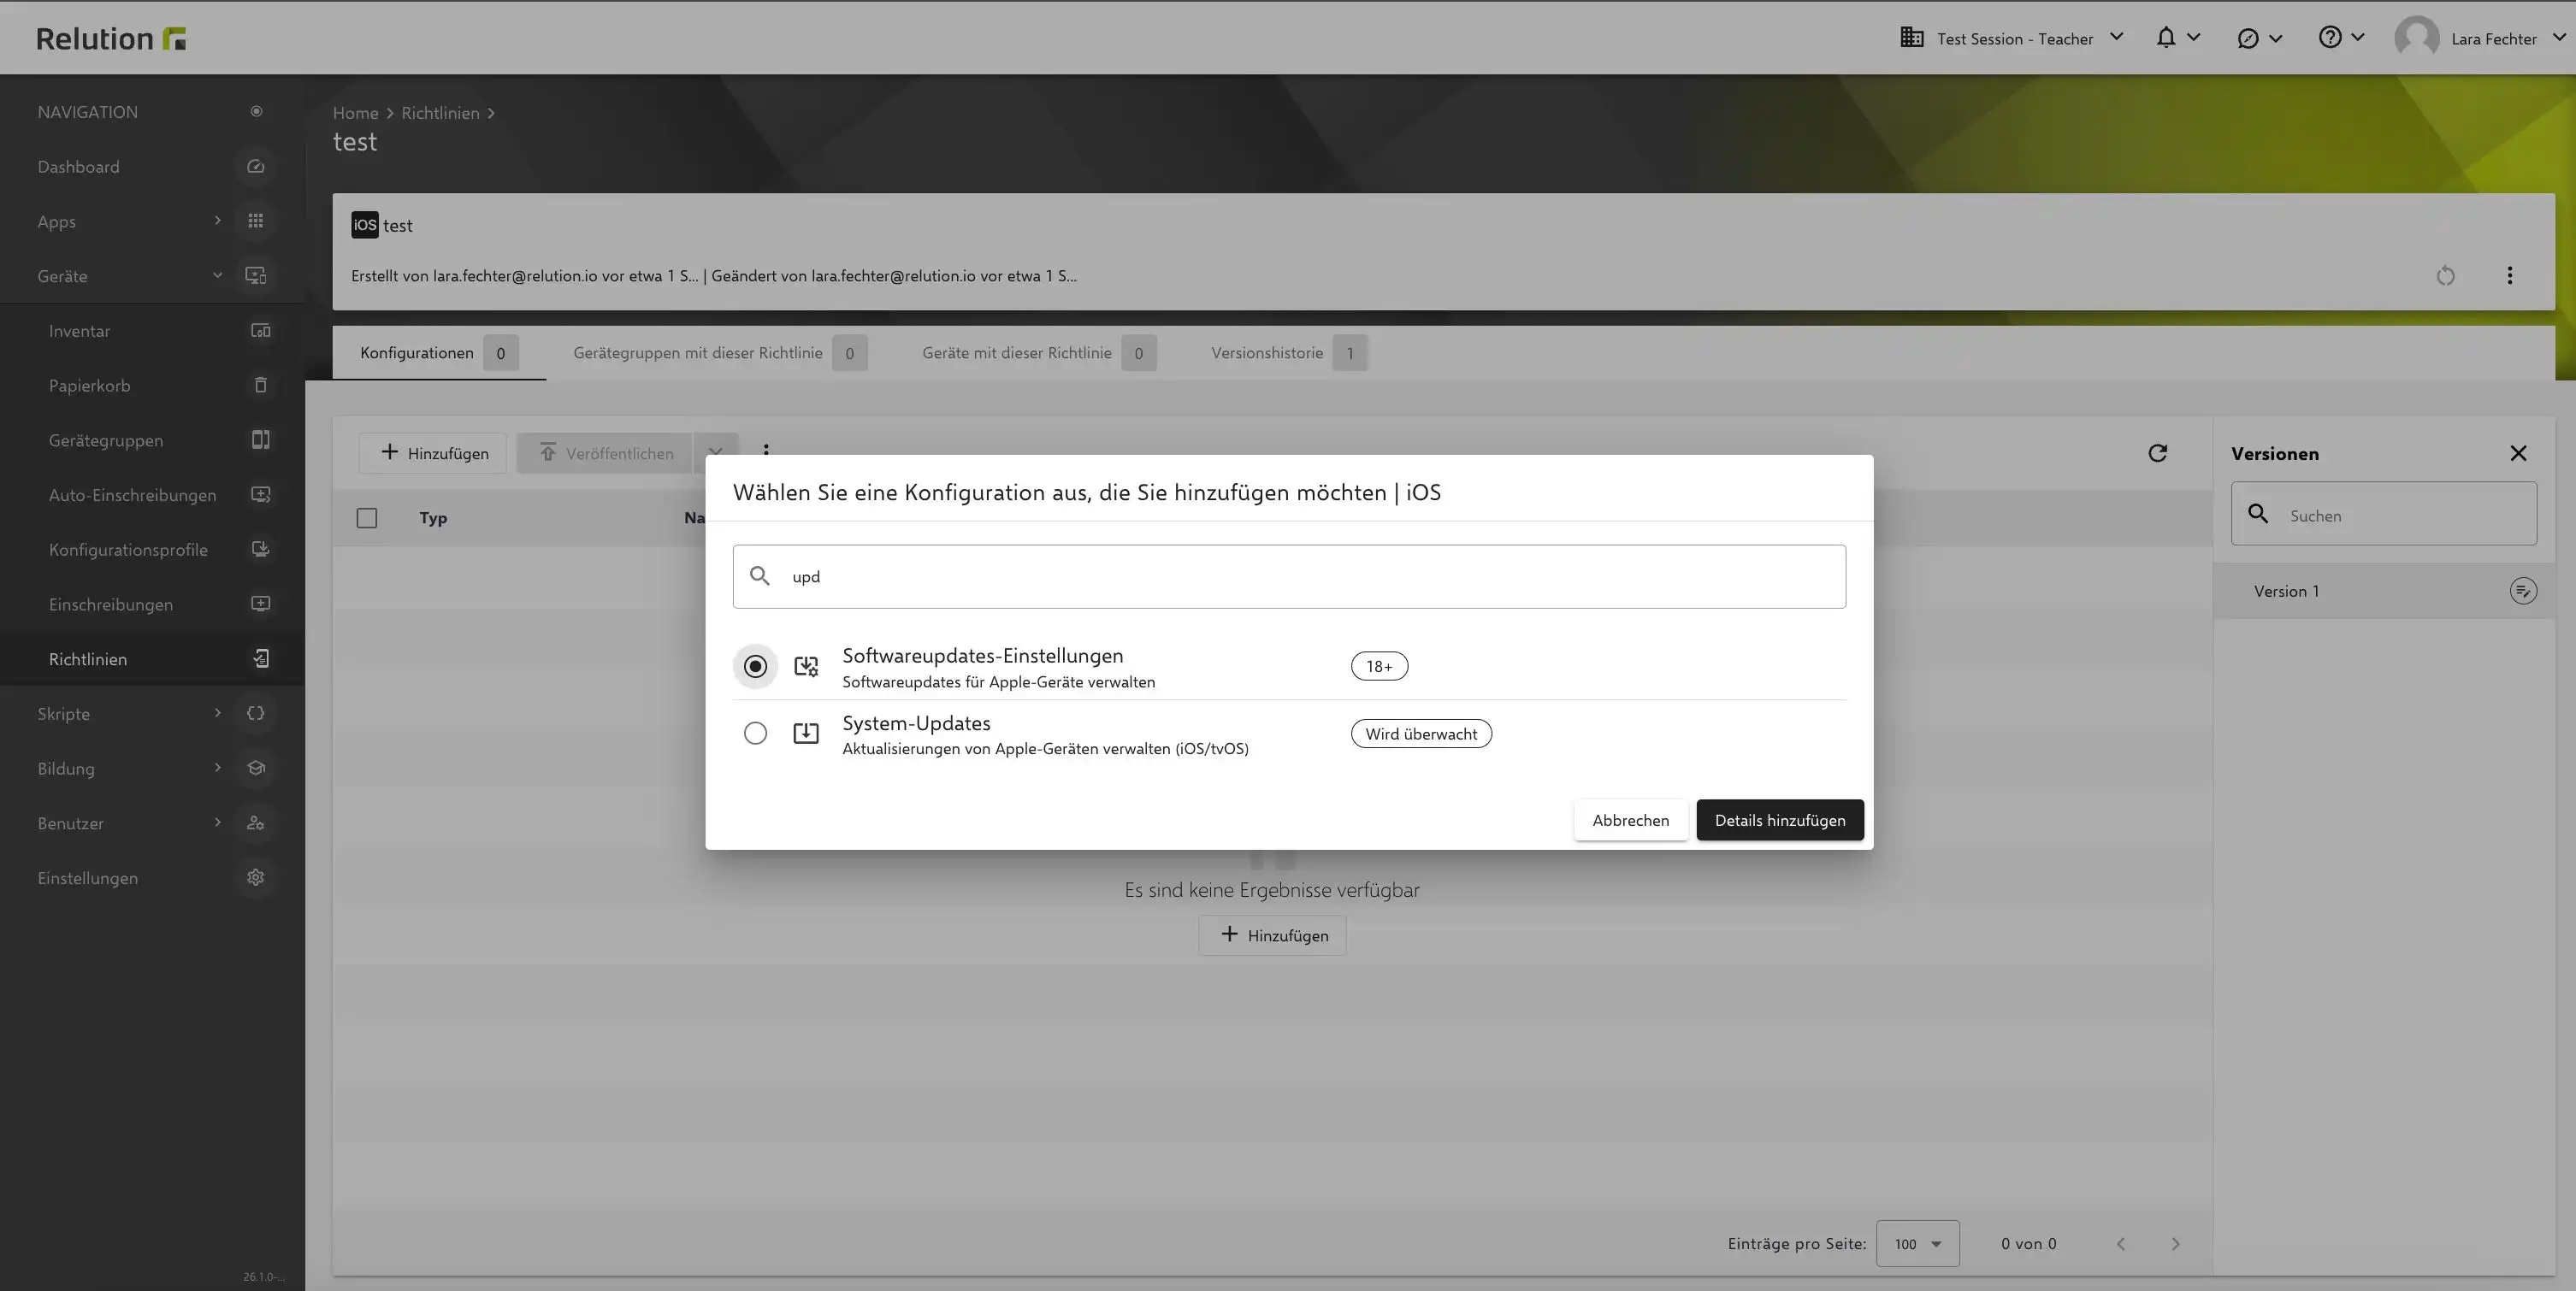Open the Einträge pro Seite dropdown

1917,1243
